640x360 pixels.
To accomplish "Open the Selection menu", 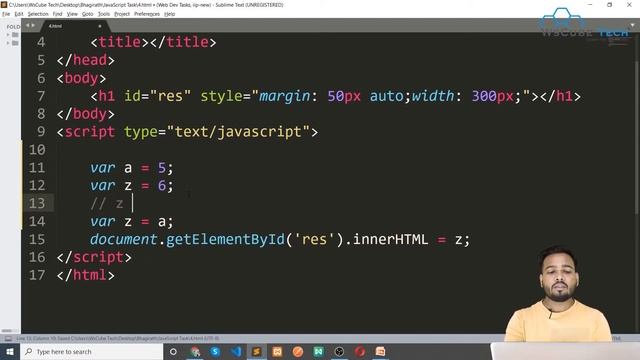I will (38, 14).
